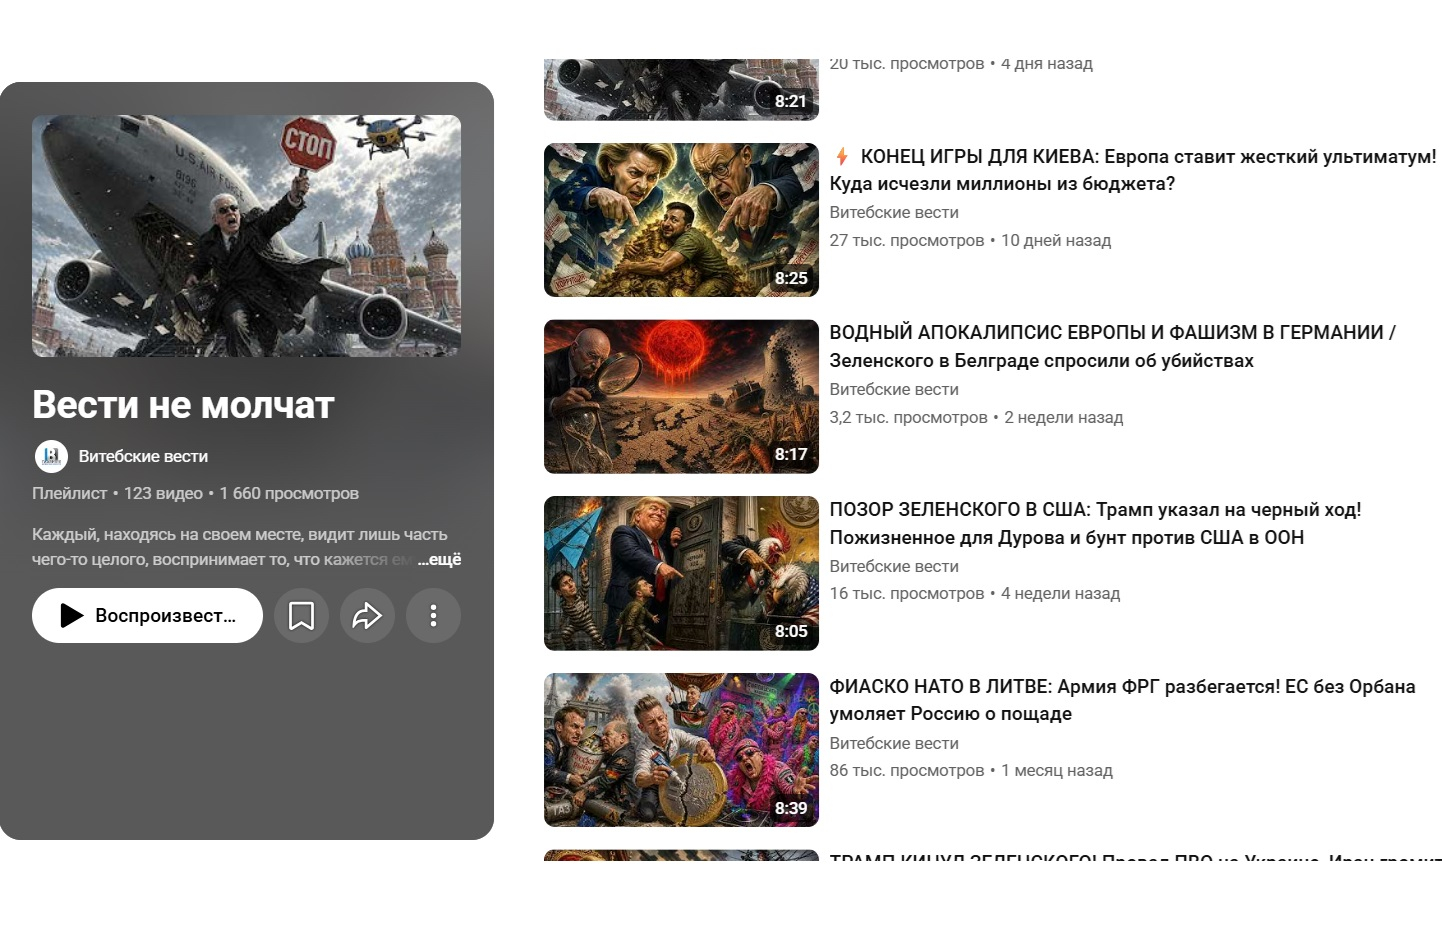Image resolution: width=1442 pixels, height=940 pixels.
Task: Open the Витебские вести channel link in sidebar
Action: 143,456
